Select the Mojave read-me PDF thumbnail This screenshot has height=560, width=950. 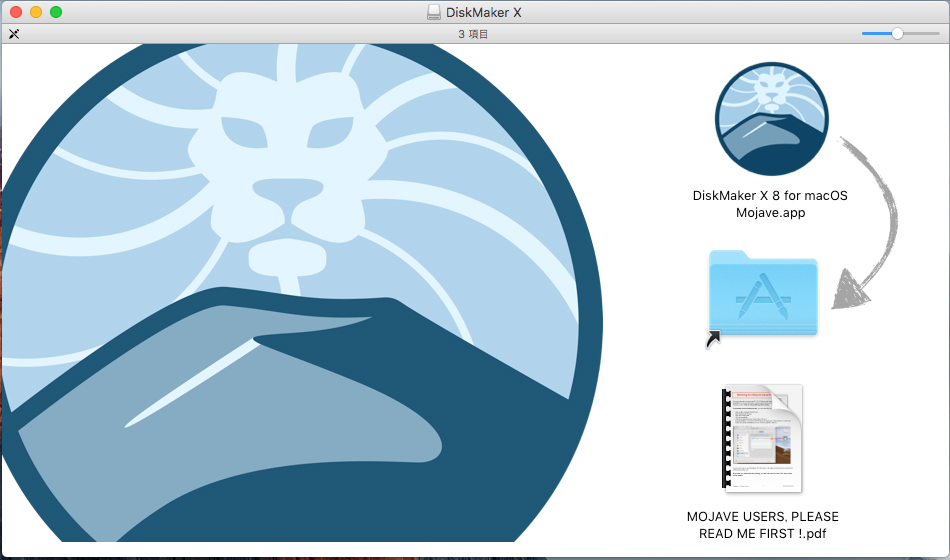coord(762,438)
